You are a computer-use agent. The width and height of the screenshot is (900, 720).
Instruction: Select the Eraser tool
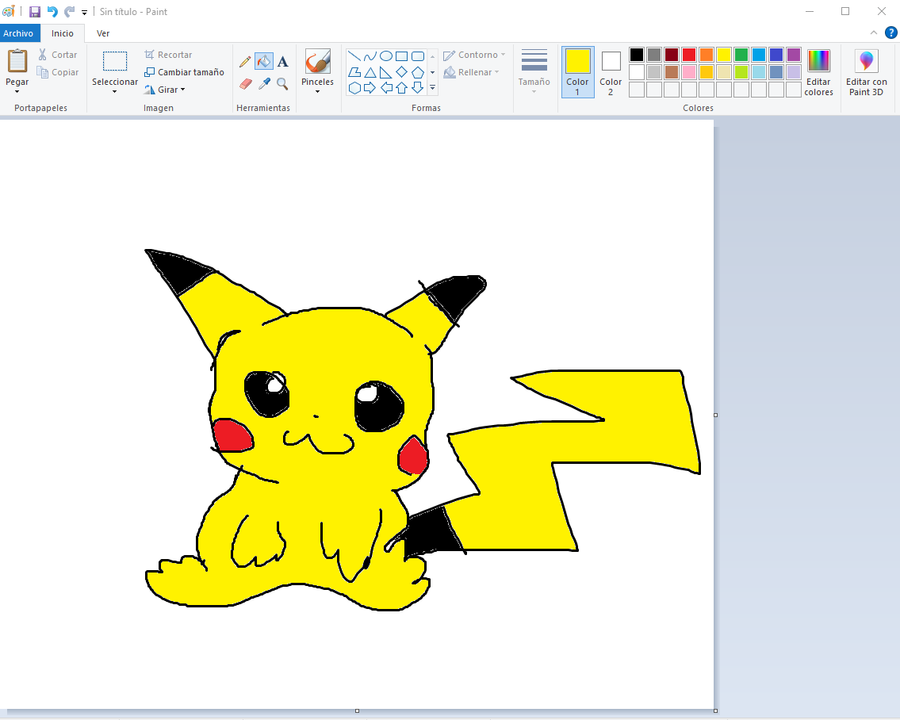click(x=245, y=84)
